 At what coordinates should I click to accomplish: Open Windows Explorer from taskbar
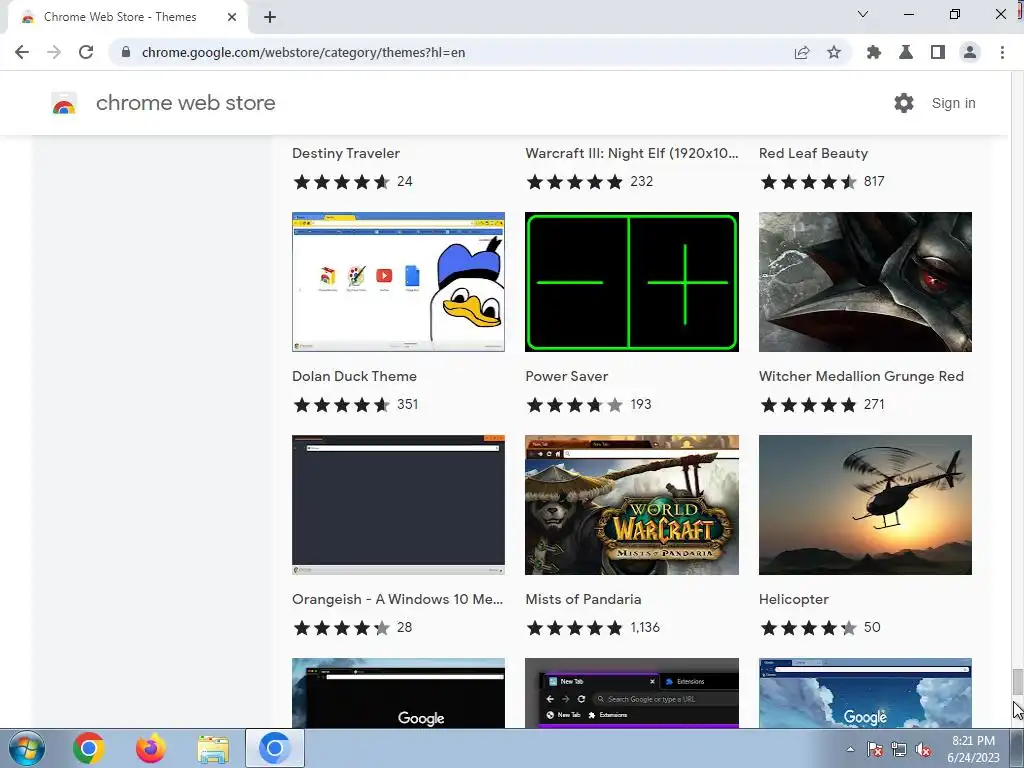pos(213,748)
